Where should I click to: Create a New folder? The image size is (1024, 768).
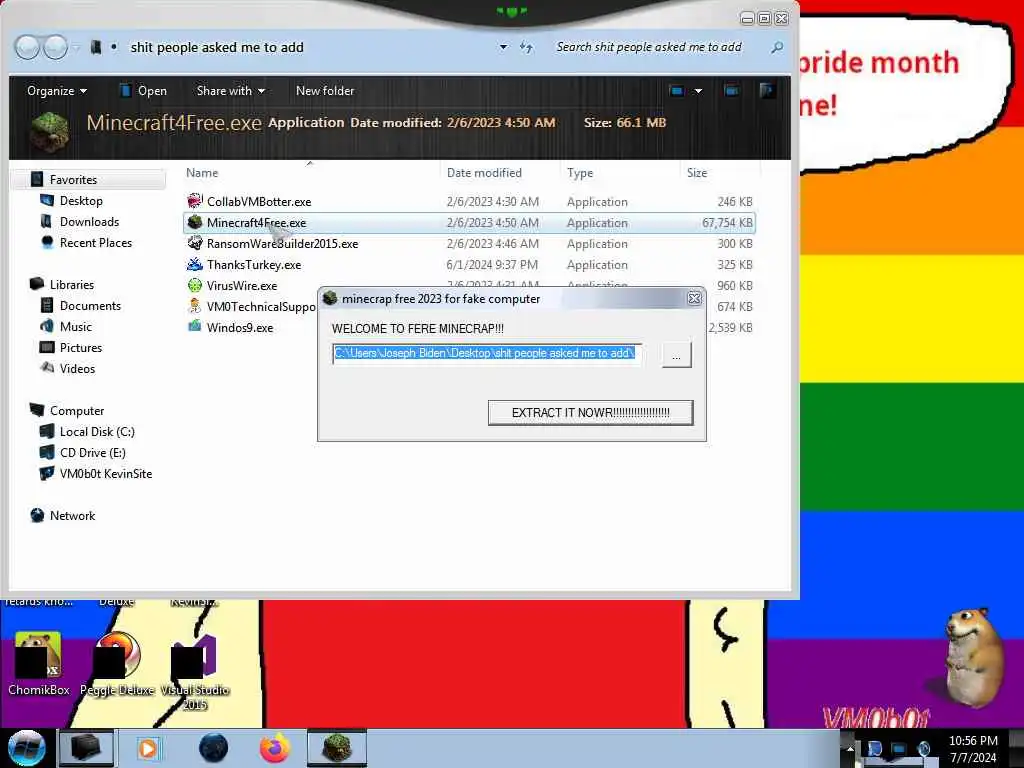pyautogui.click(x=325, y=91)
